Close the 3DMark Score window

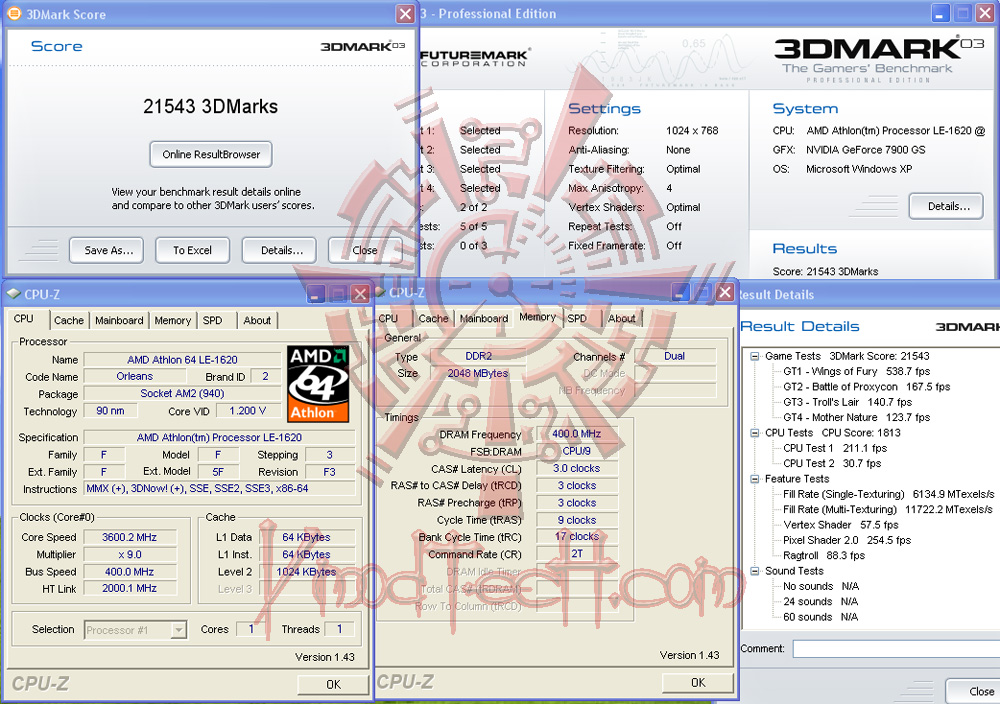pyautogui.click(x=405, y=13)
